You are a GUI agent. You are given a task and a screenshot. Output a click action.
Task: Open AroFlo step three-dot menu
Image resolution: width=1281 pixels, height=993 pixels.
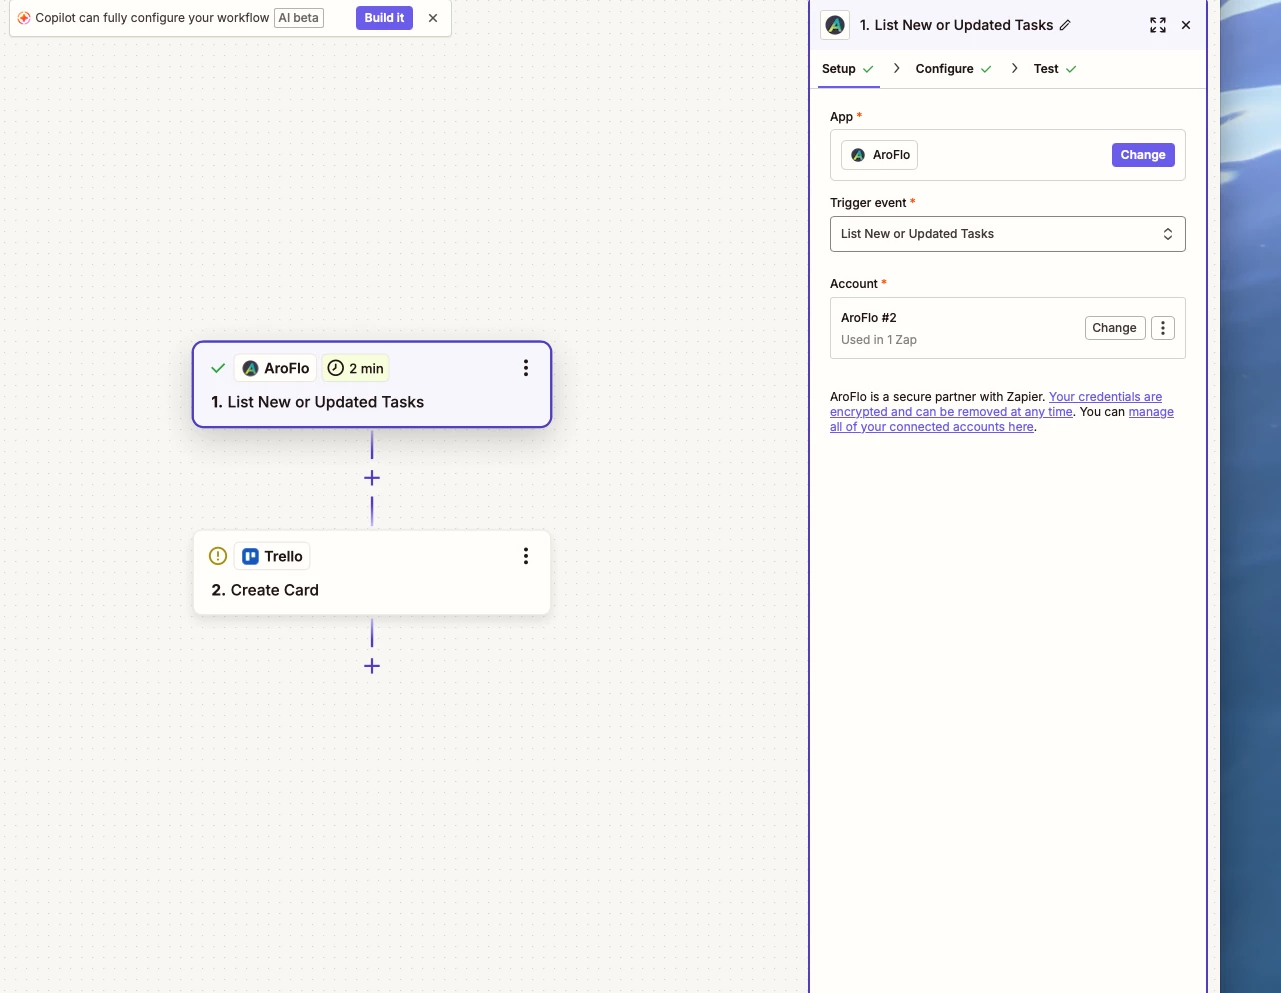[x=526, y=368]
